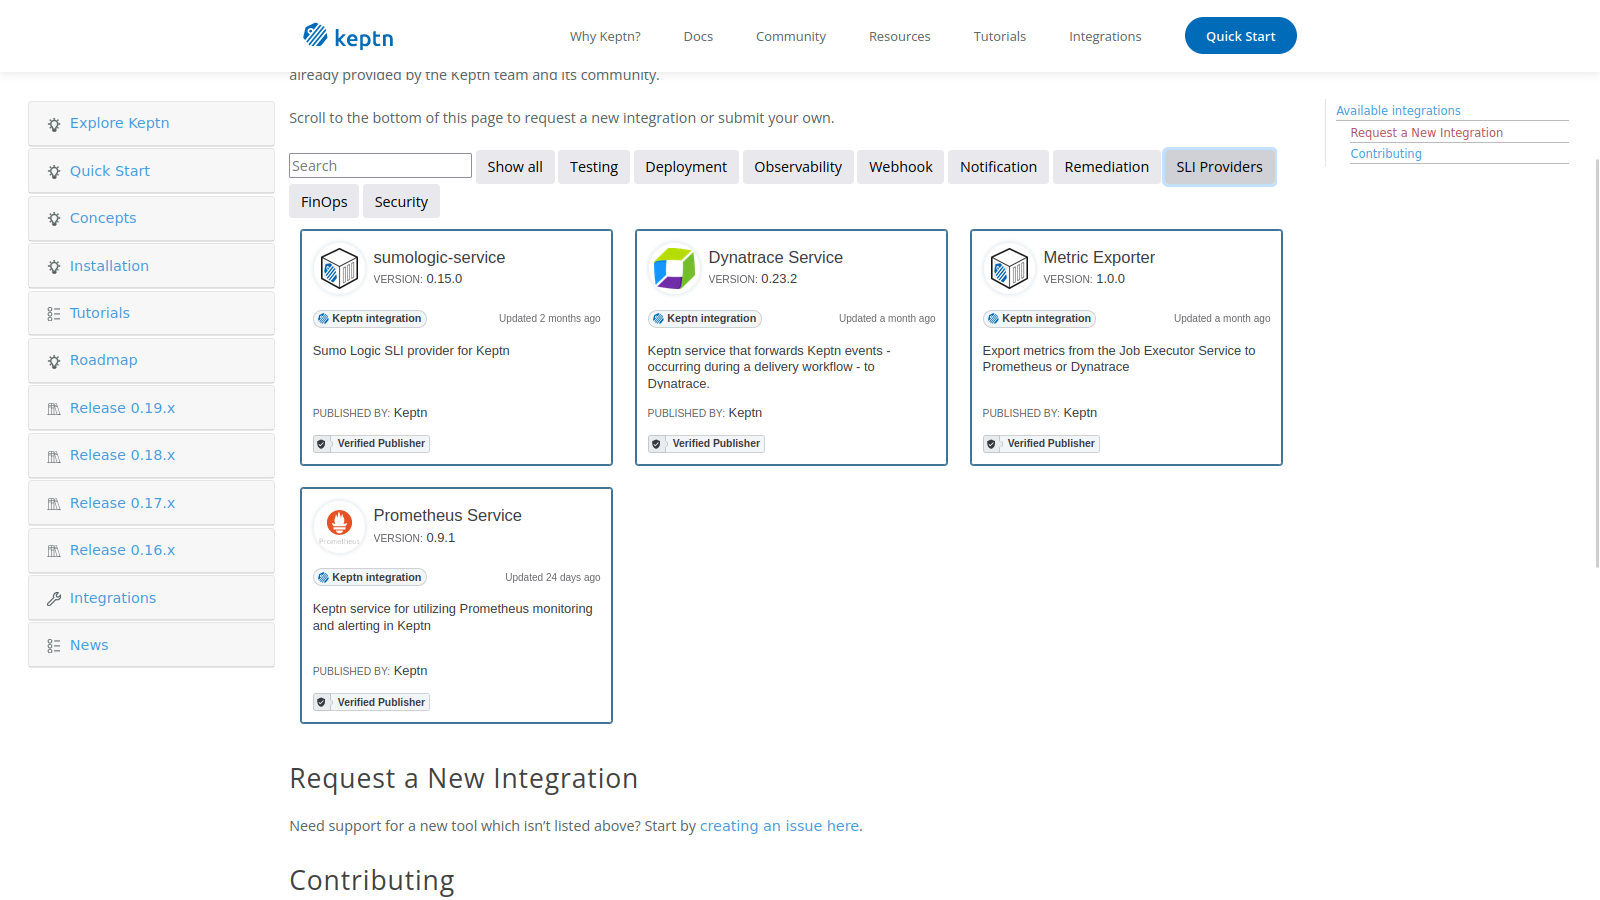Image resolution: width=1600 pixels, height=900 pixels.
Task: Filter integrations by Deployment
Action: point(686,167)
